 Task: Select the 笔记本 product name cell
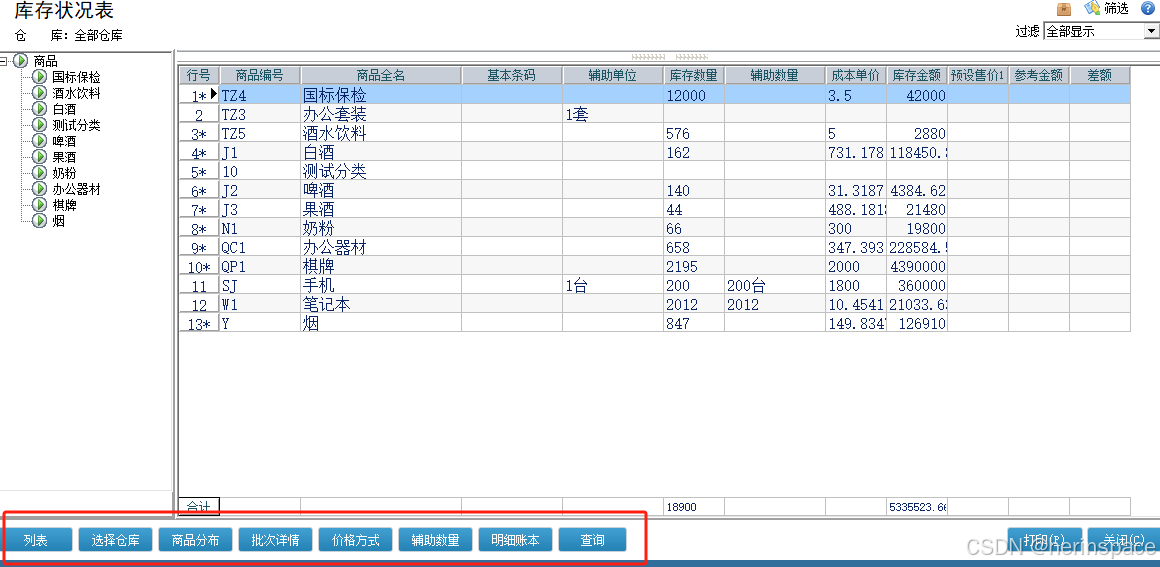coord(381,304)
